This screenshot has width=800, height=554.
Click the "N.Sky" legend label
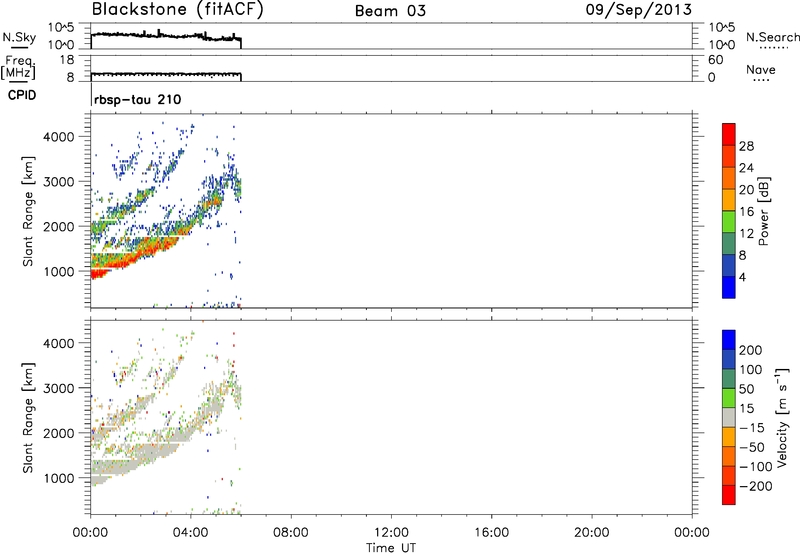(19, 37)
